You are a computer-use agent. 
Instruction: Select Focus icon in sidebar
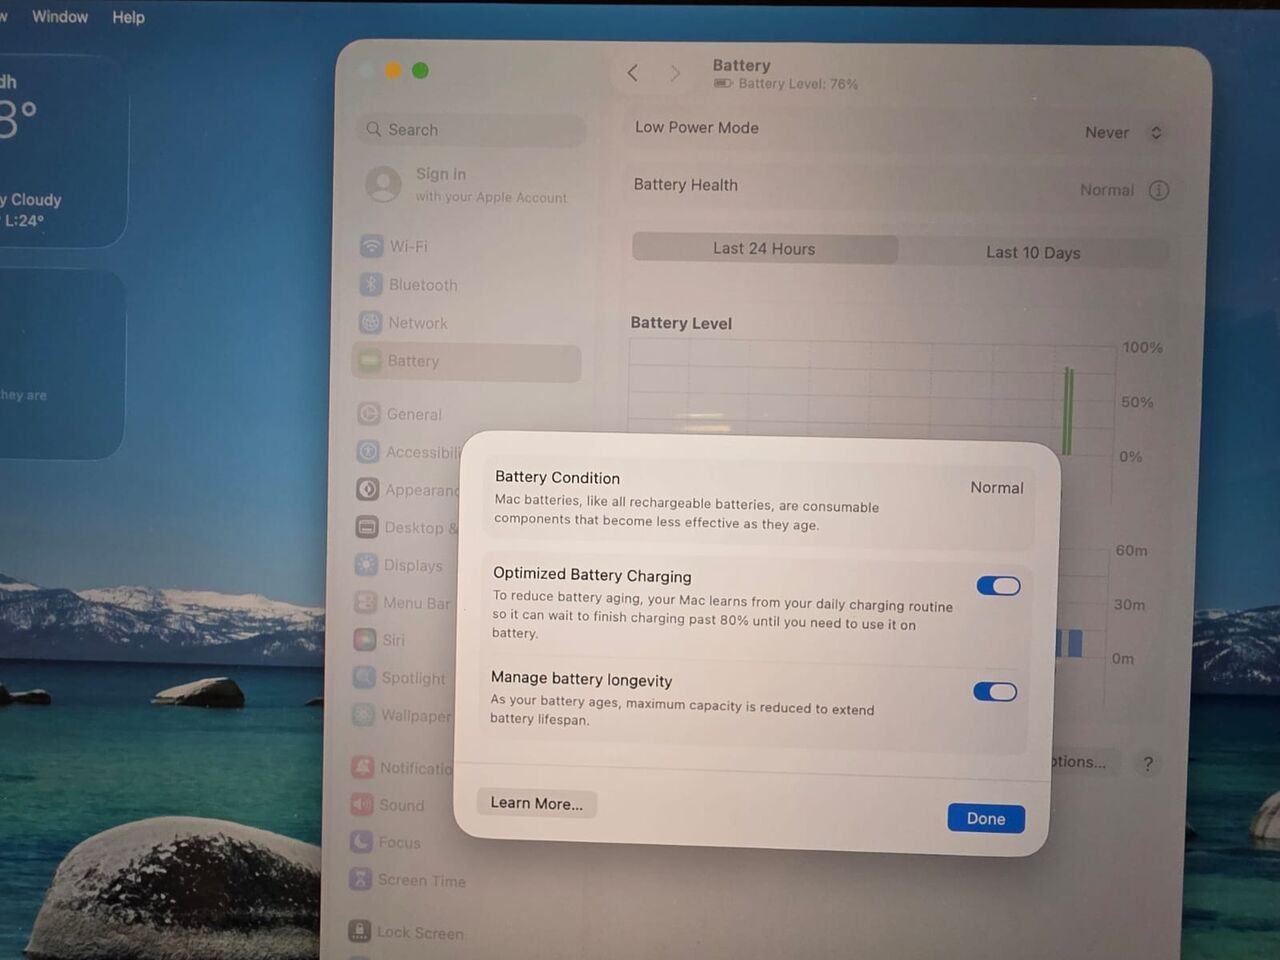[361, 842]
